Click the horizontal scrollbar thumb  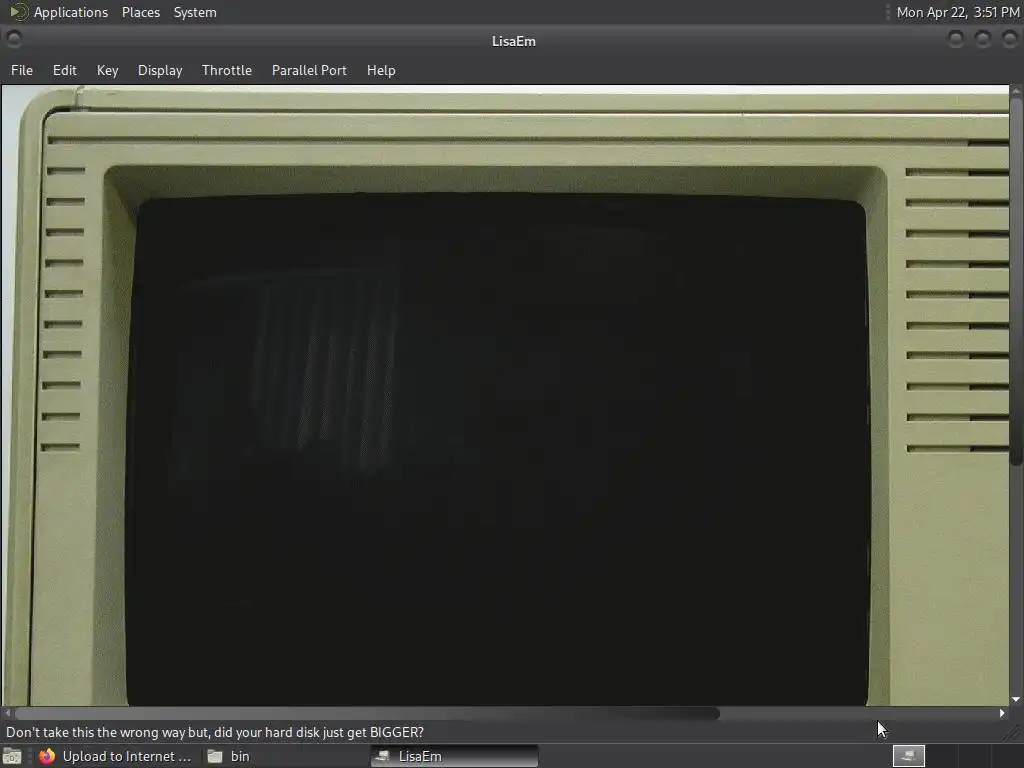coord(367,714)
